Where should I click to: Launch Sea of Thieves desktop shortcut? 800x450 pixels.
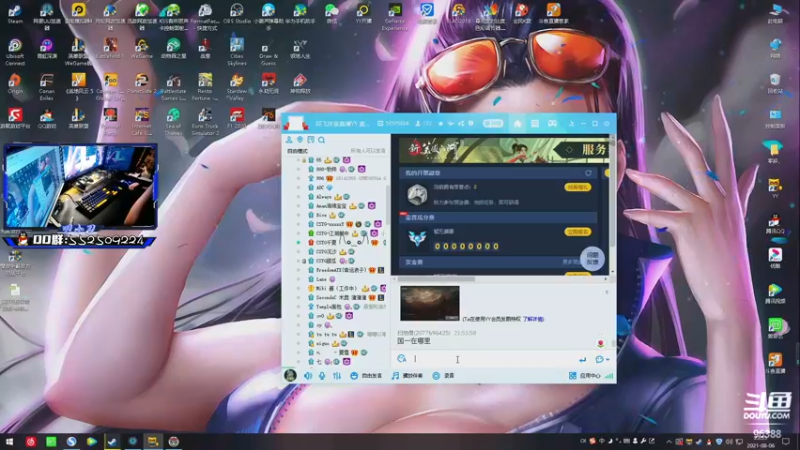point(173,121)
